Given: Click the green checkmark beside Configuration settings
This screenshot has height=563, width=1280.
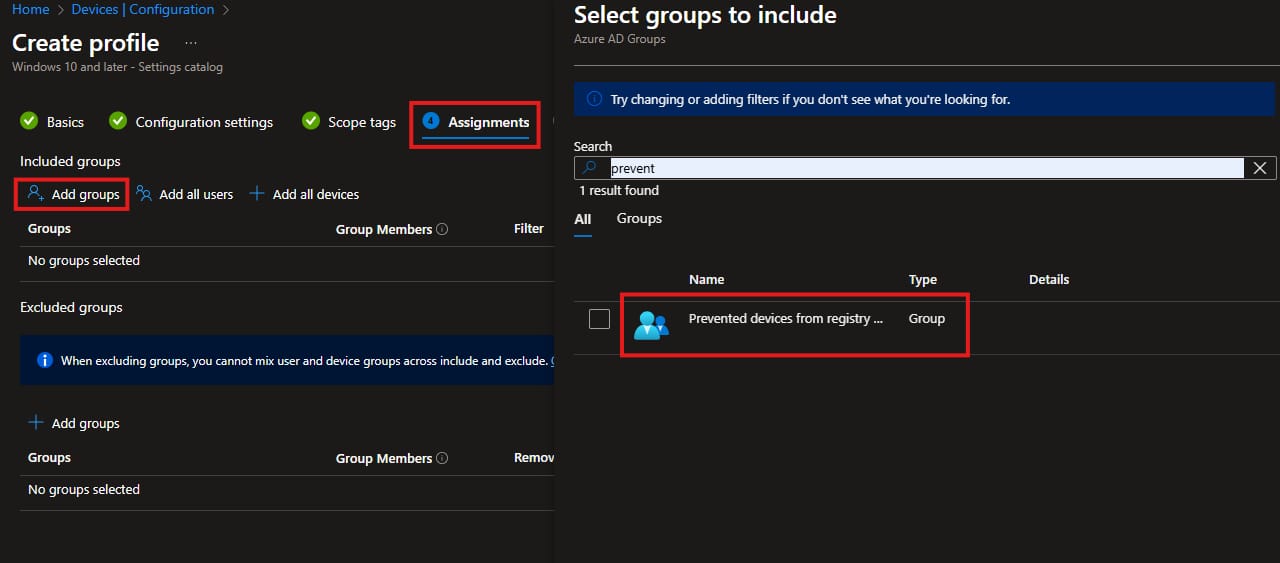Looking at the screenshot, I should (x=118, y=121).
